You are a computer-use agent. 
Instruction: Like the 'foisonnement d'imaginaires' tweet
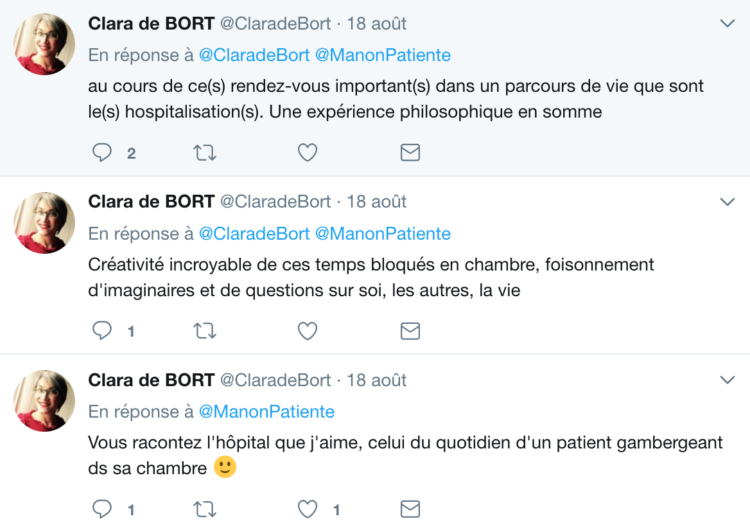point(308,331)
